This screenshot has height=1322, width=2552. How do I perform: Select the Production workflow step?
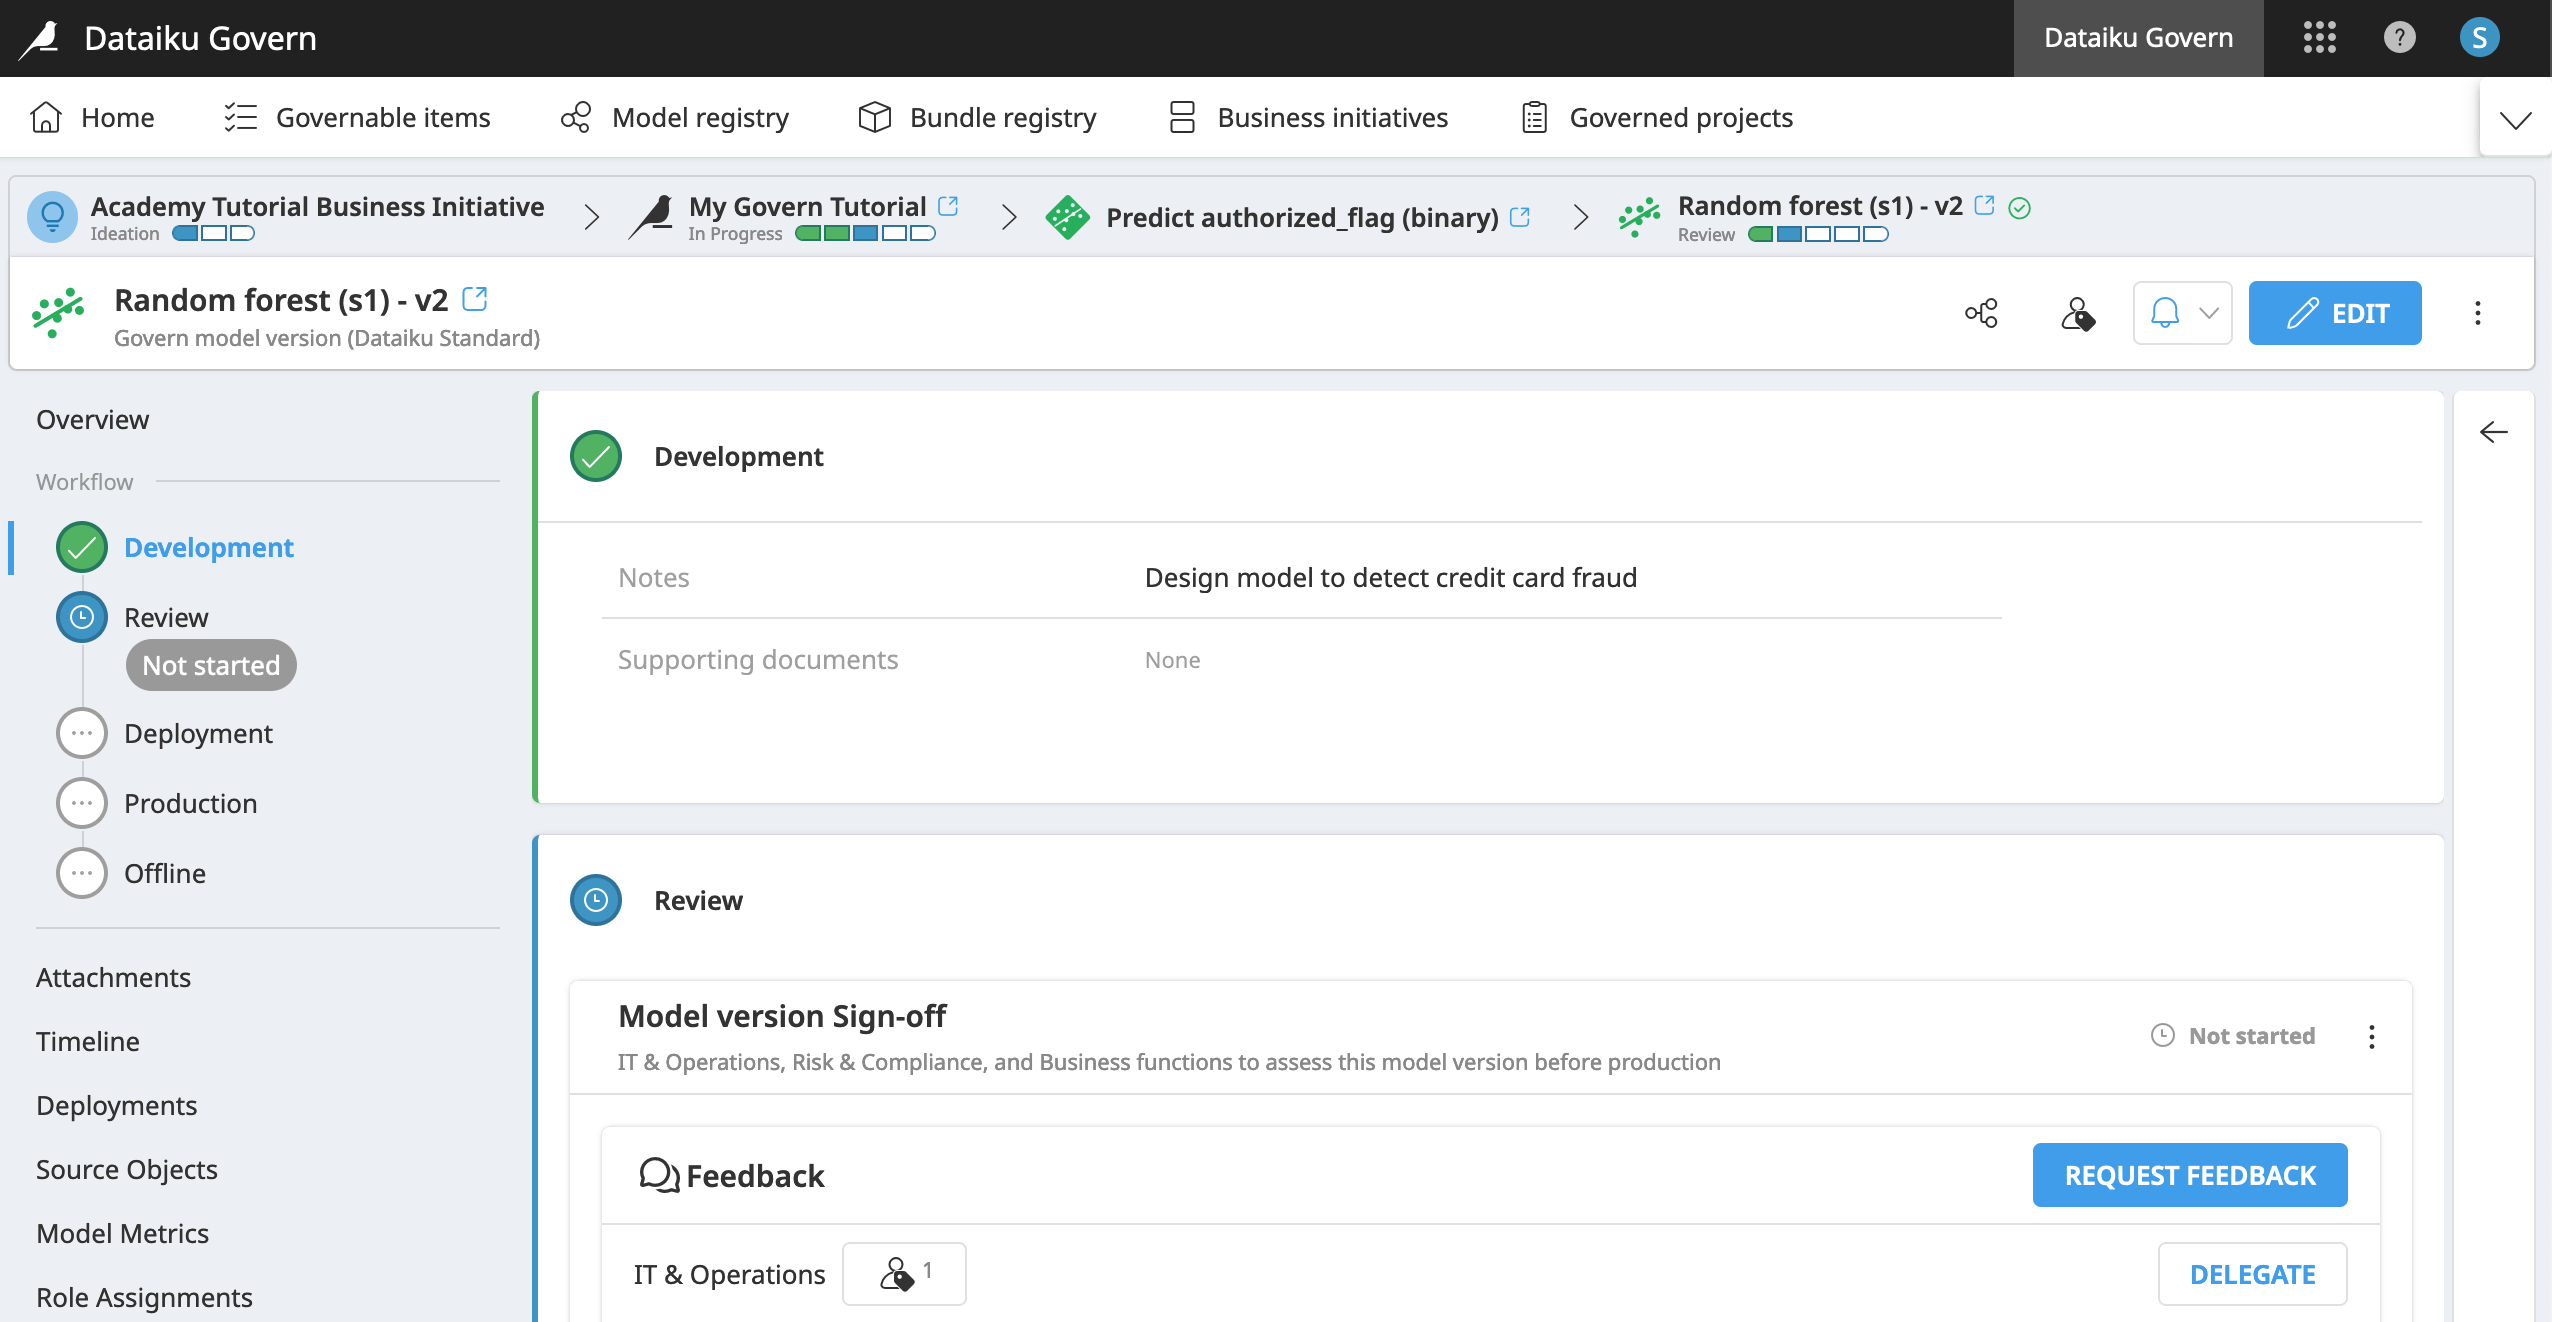click(x=190, y=803)
